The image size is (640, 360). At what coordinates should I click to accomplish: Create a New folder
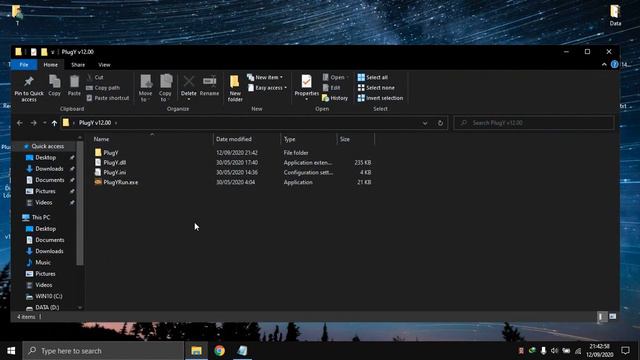[235, 88]
